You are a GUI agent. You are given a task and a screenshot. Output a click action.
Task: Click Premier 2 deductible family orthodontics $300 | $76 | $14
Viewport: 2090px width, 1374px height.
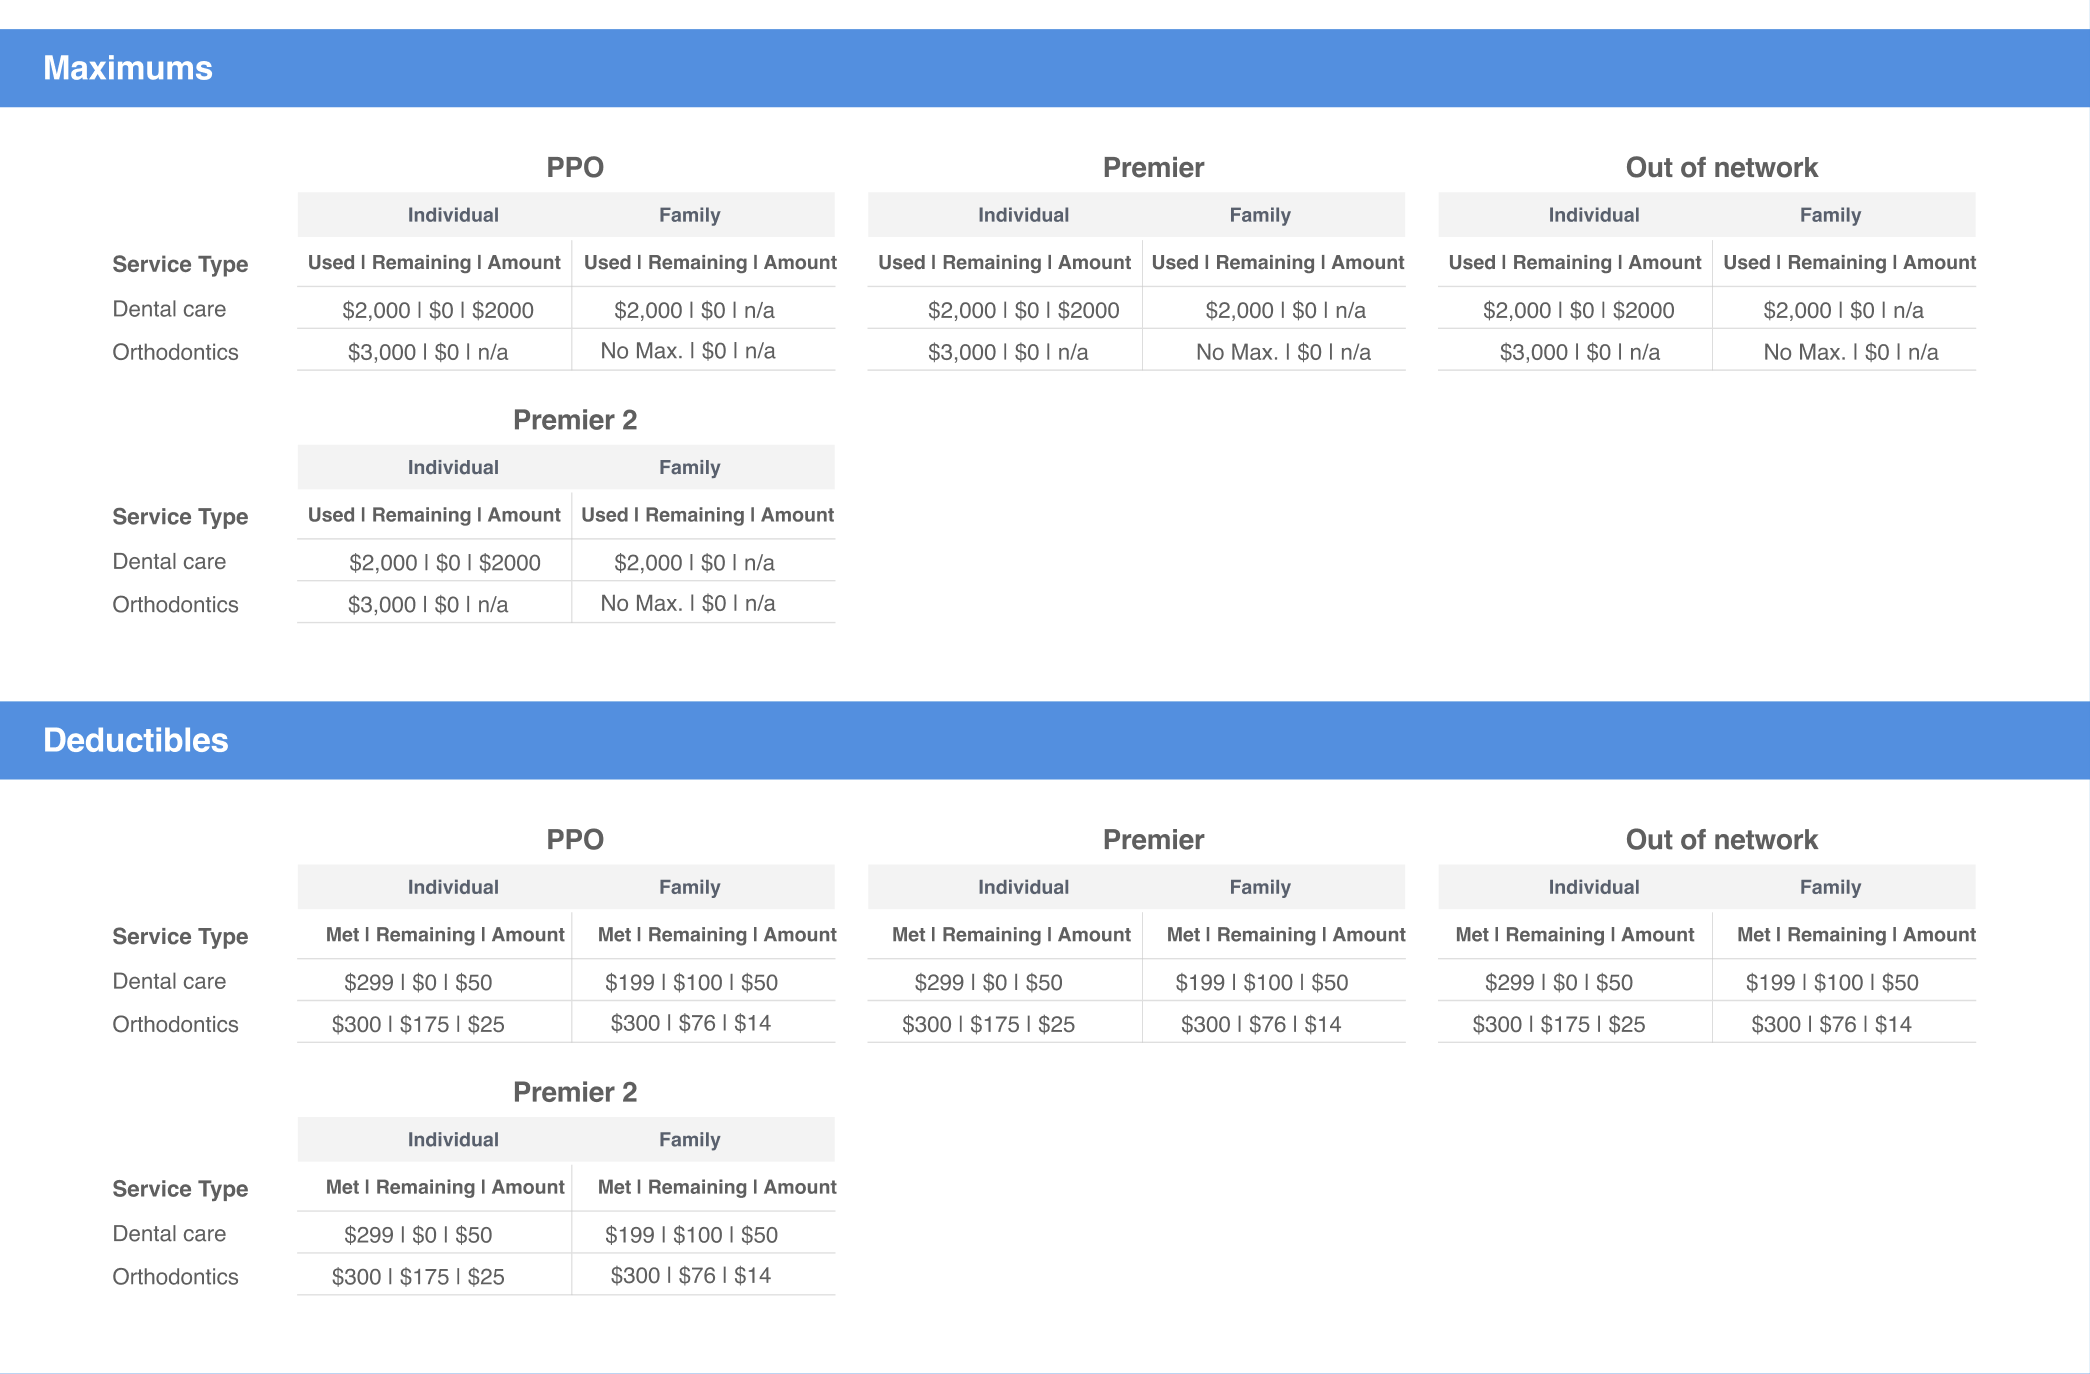[x=691, y=1275]
